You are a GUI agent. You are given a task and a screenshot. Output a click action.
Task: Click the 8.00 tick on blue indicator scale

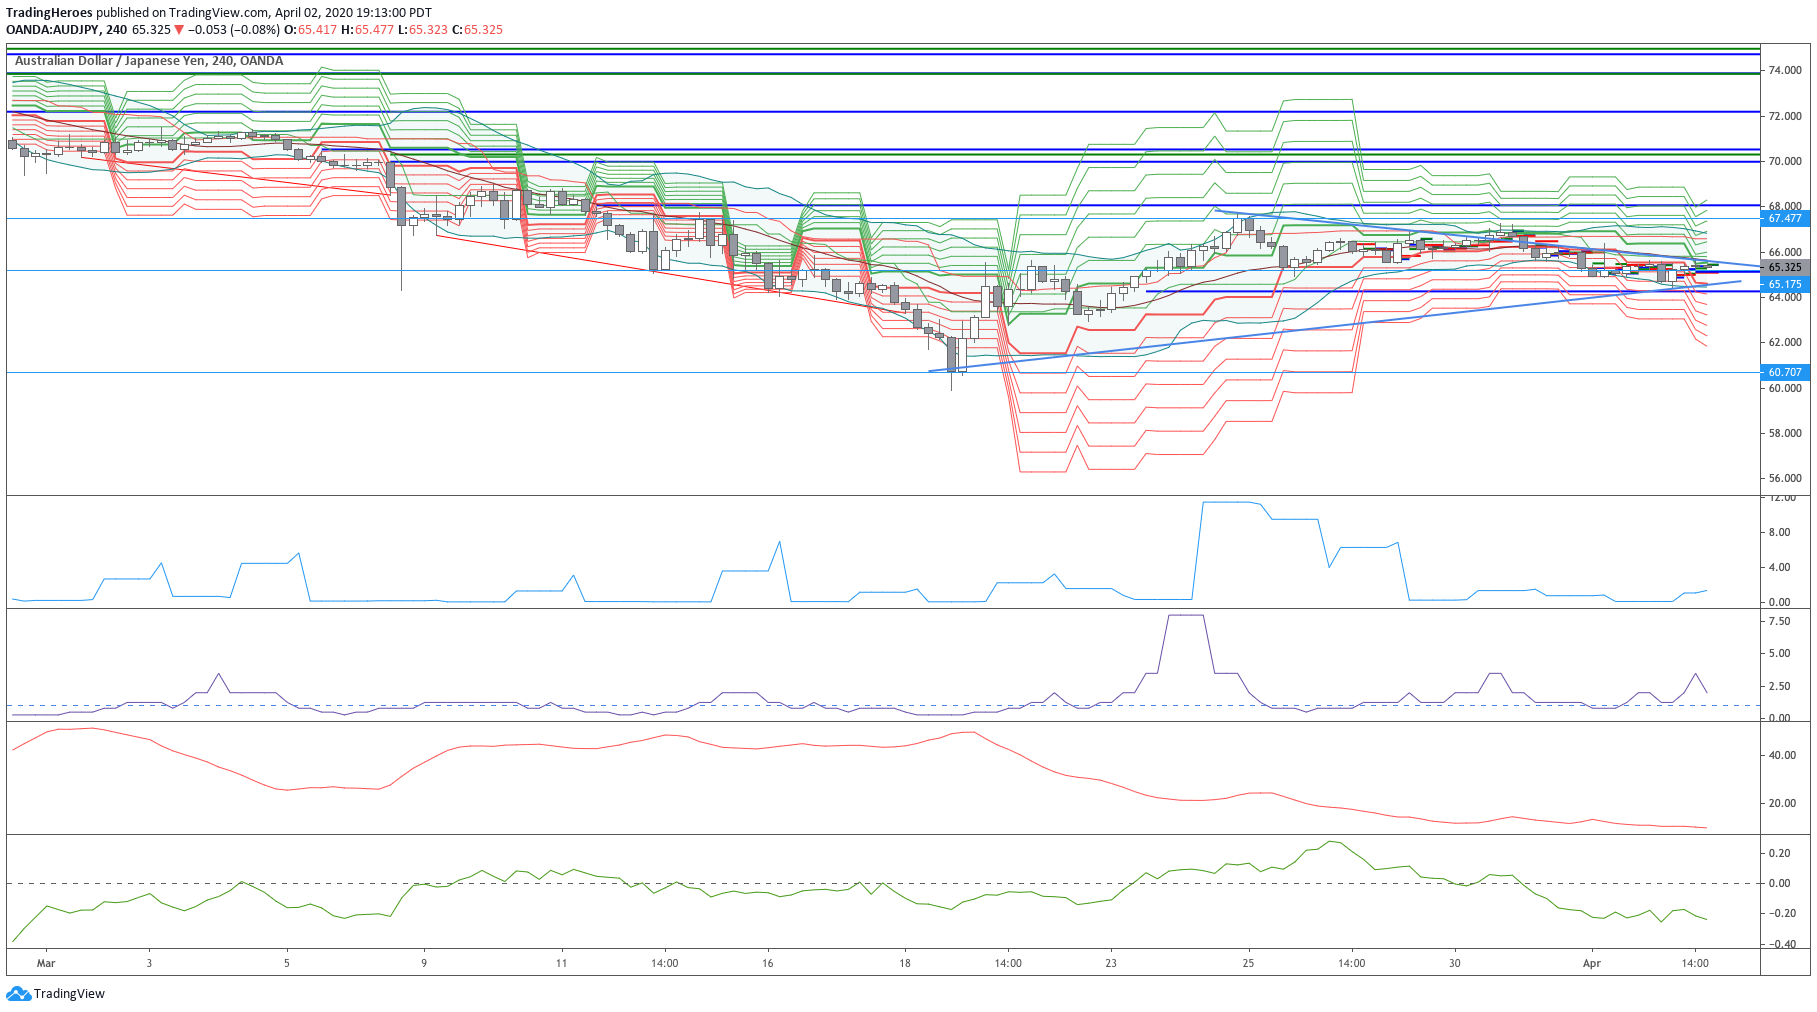[1779, 532]
